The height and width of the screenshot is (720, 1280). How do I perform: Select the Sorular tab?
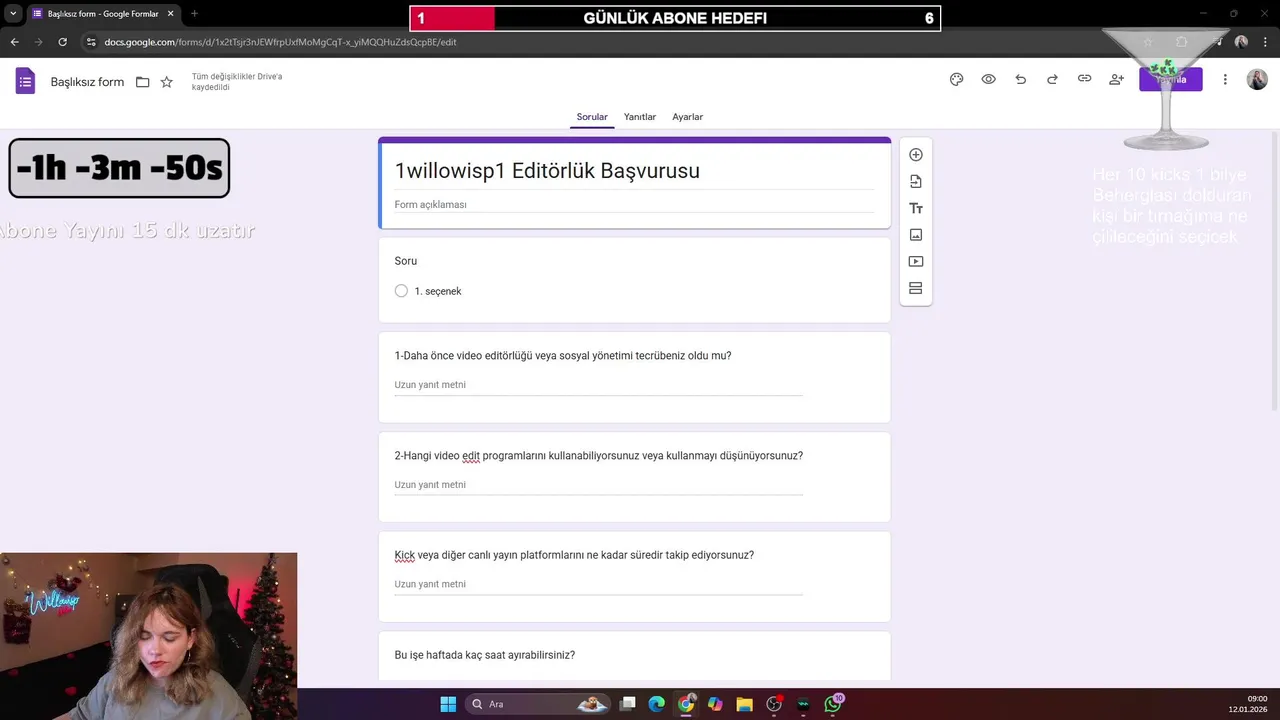coord(592,117)
